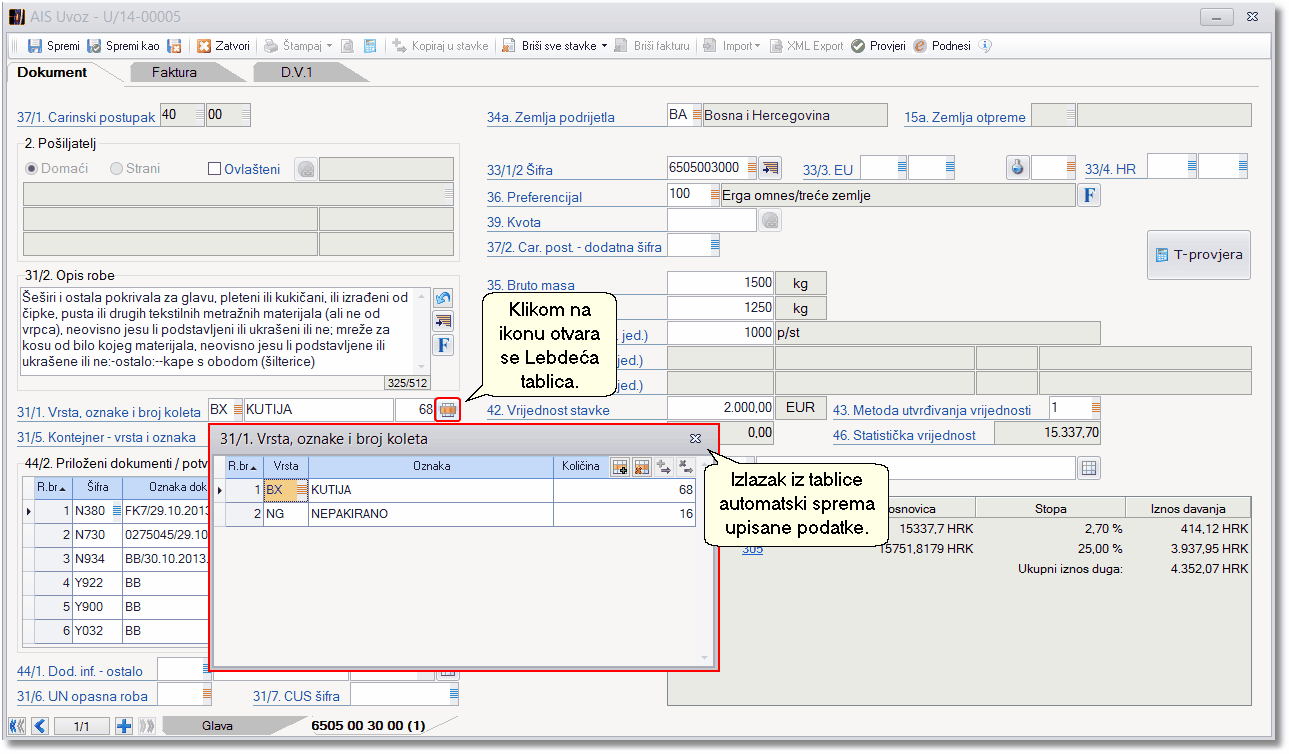The image size is (1289, 754).
Task: Click the T-provjera button
Action: pyautogui.click(x=1198, y=254)
